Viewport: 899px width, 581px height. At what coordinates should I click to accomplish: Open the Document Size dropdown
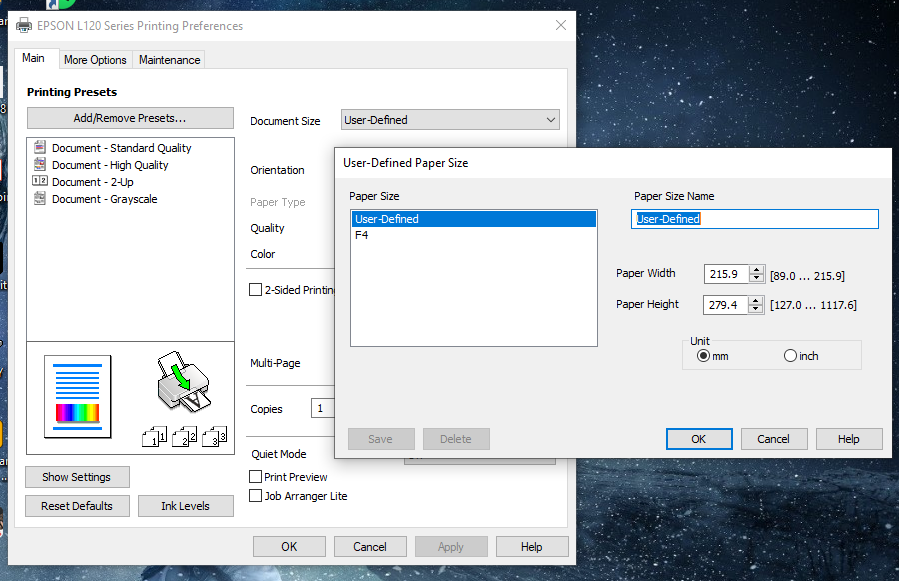tap(450, 120)
